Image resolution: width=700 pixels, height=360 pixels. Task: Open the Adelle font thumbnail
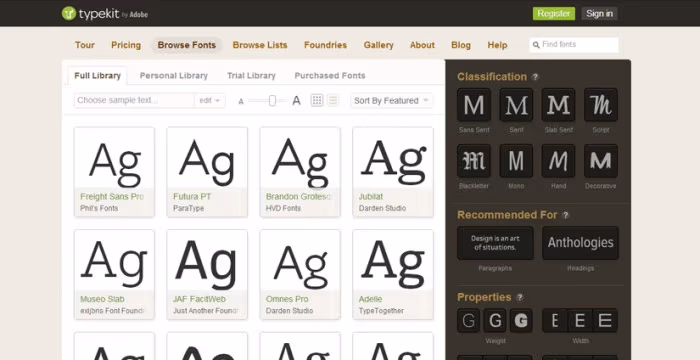pos(393,274)
